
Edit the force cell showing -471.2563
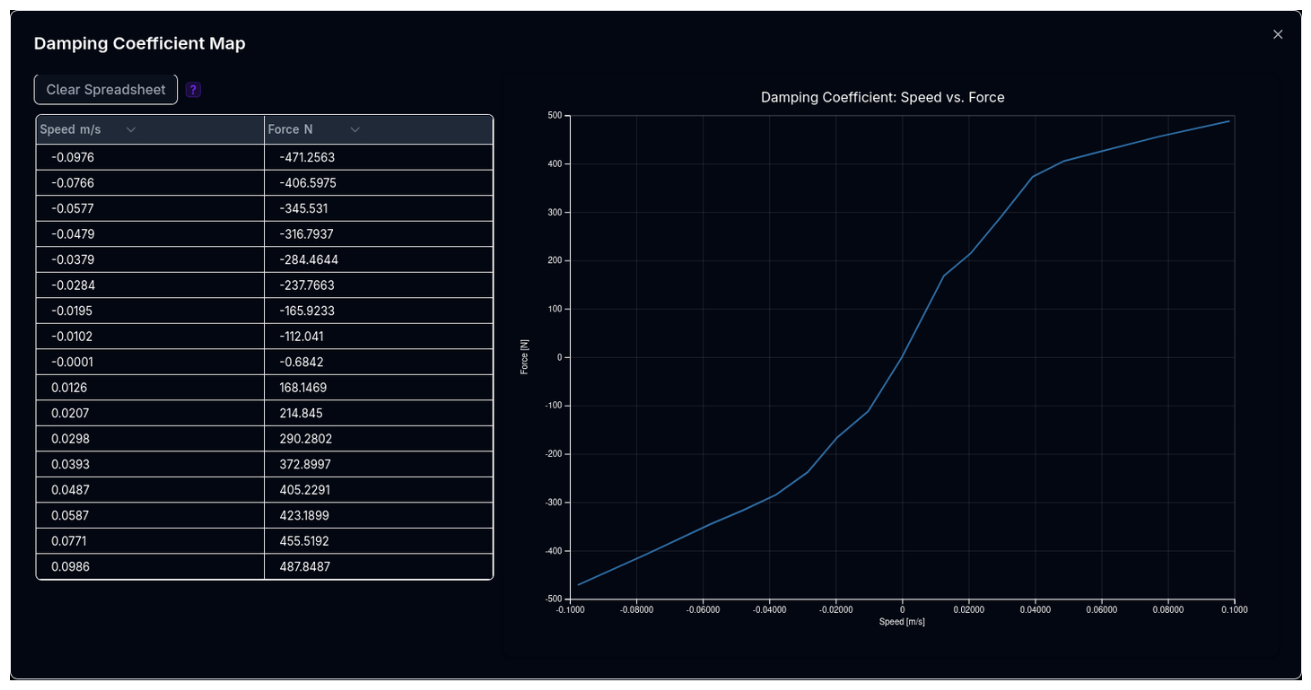coord(378,157)
